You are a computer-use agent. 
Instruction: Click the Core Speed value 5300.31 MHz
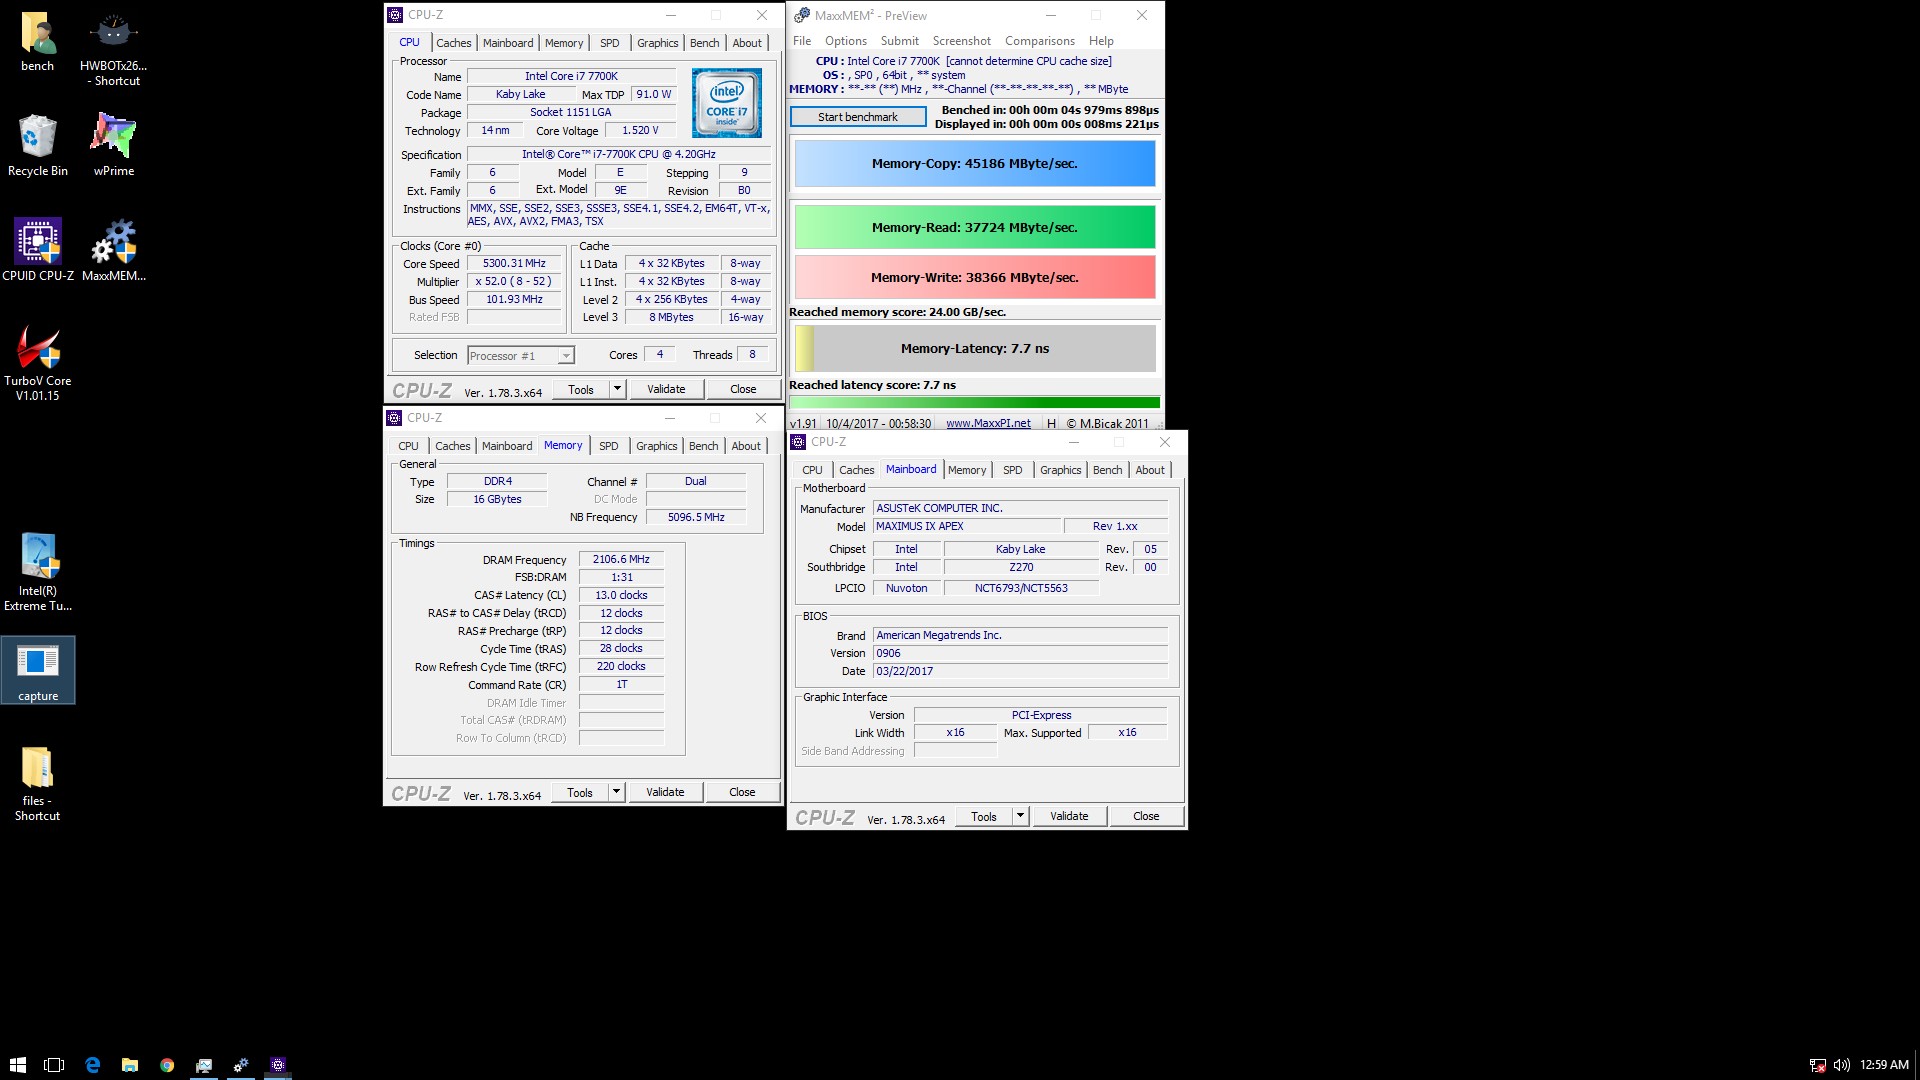[x=514, y=264]
